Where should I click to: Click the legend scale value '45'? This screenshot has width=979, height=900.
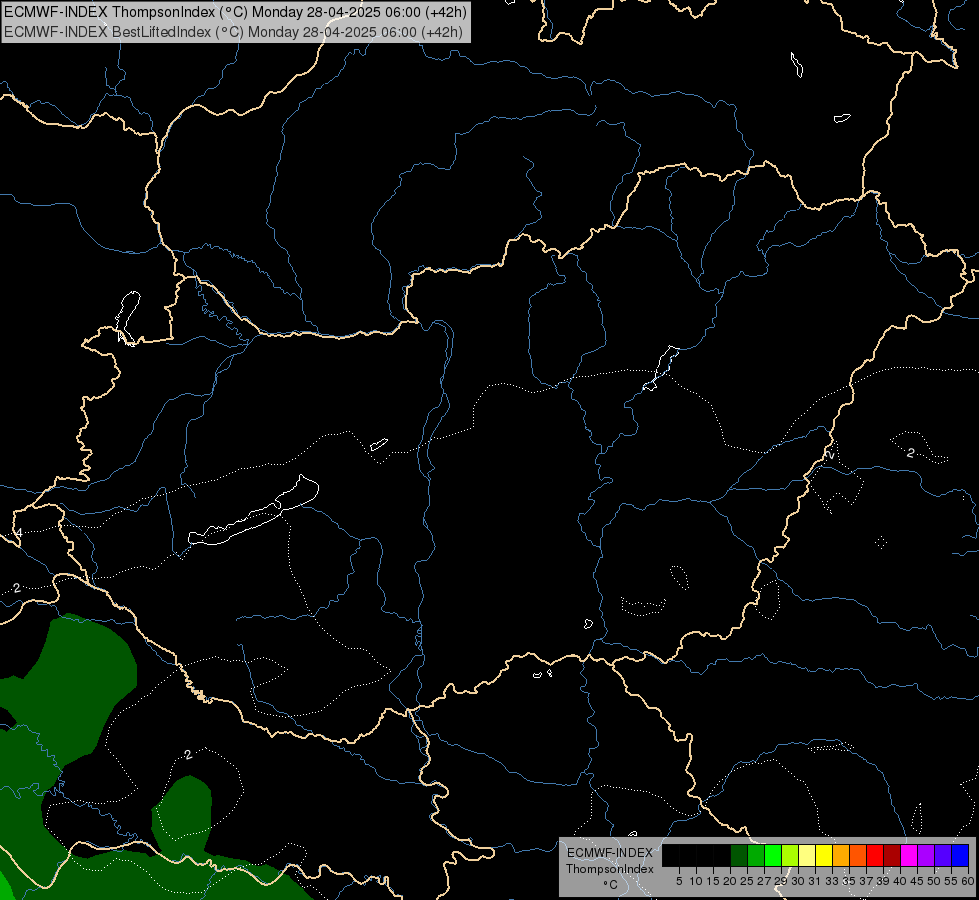[x=917, y=881]
